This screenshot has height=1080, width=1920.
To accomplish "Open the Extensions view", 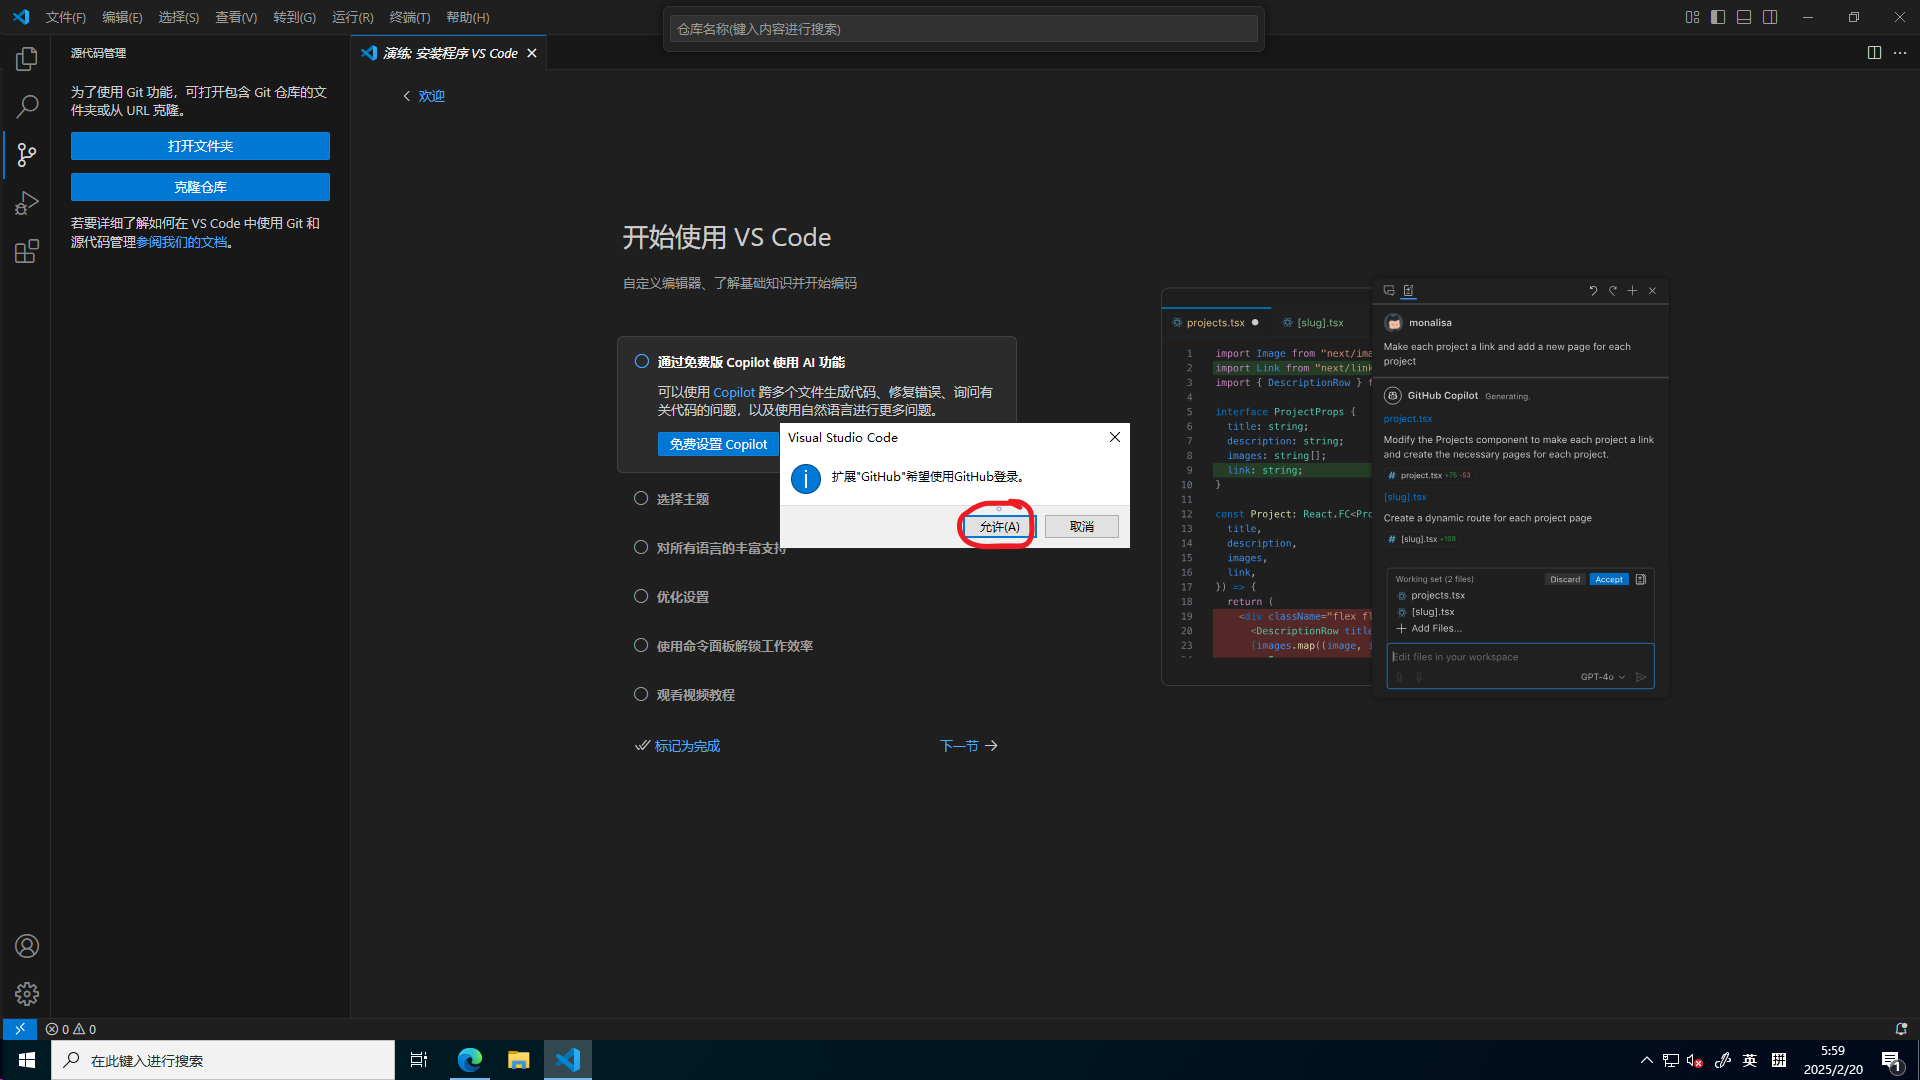I will [x=26, y=251].
